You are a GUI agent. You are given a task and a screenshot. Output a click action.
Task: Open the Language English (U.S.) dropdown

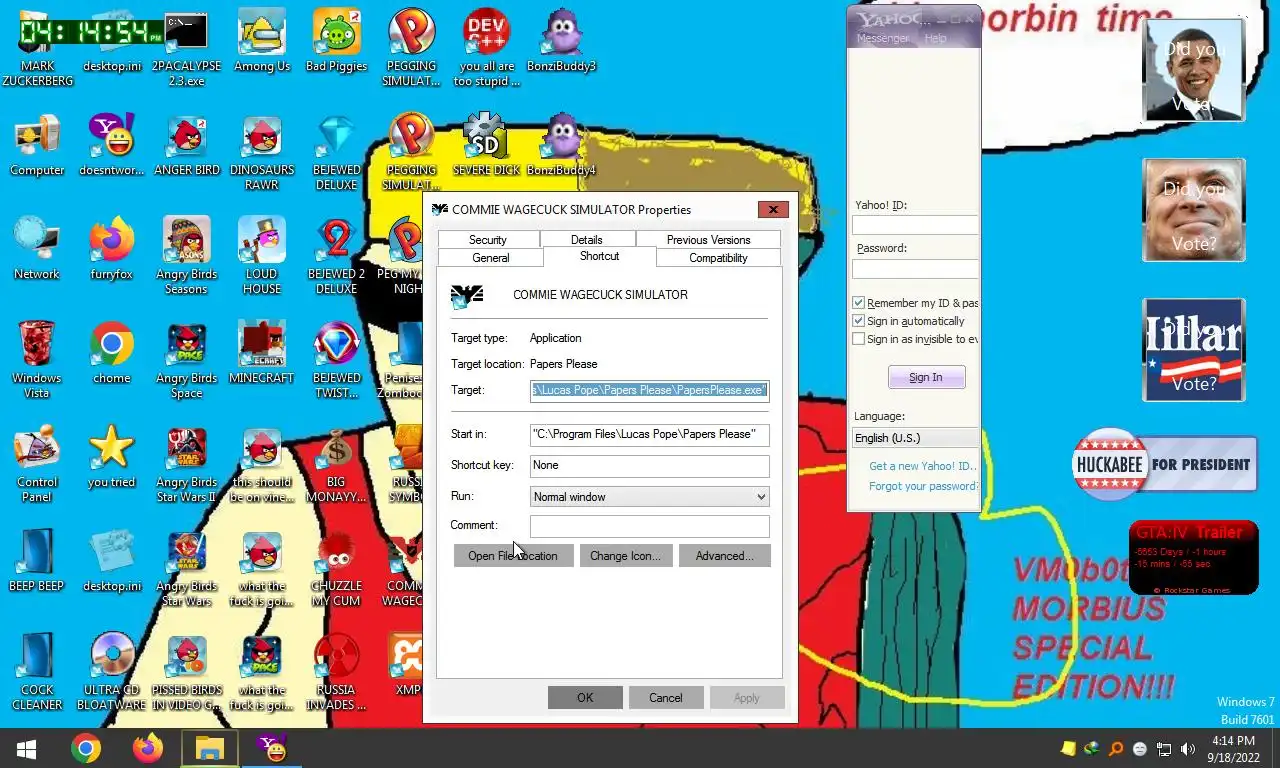click(914, 438)
